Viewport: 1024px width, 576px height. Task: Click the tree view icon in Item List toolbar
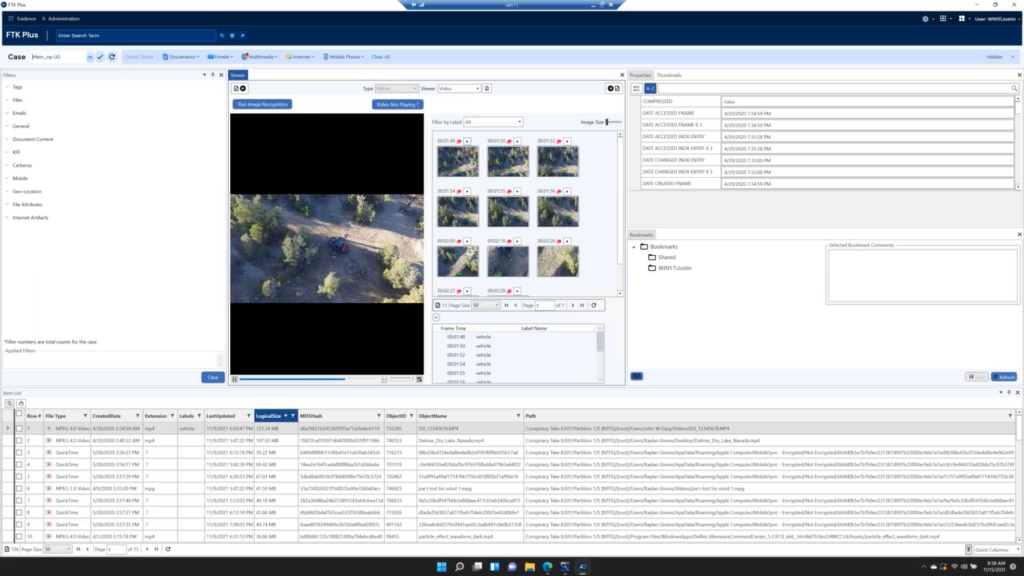(x=9, y=404)
